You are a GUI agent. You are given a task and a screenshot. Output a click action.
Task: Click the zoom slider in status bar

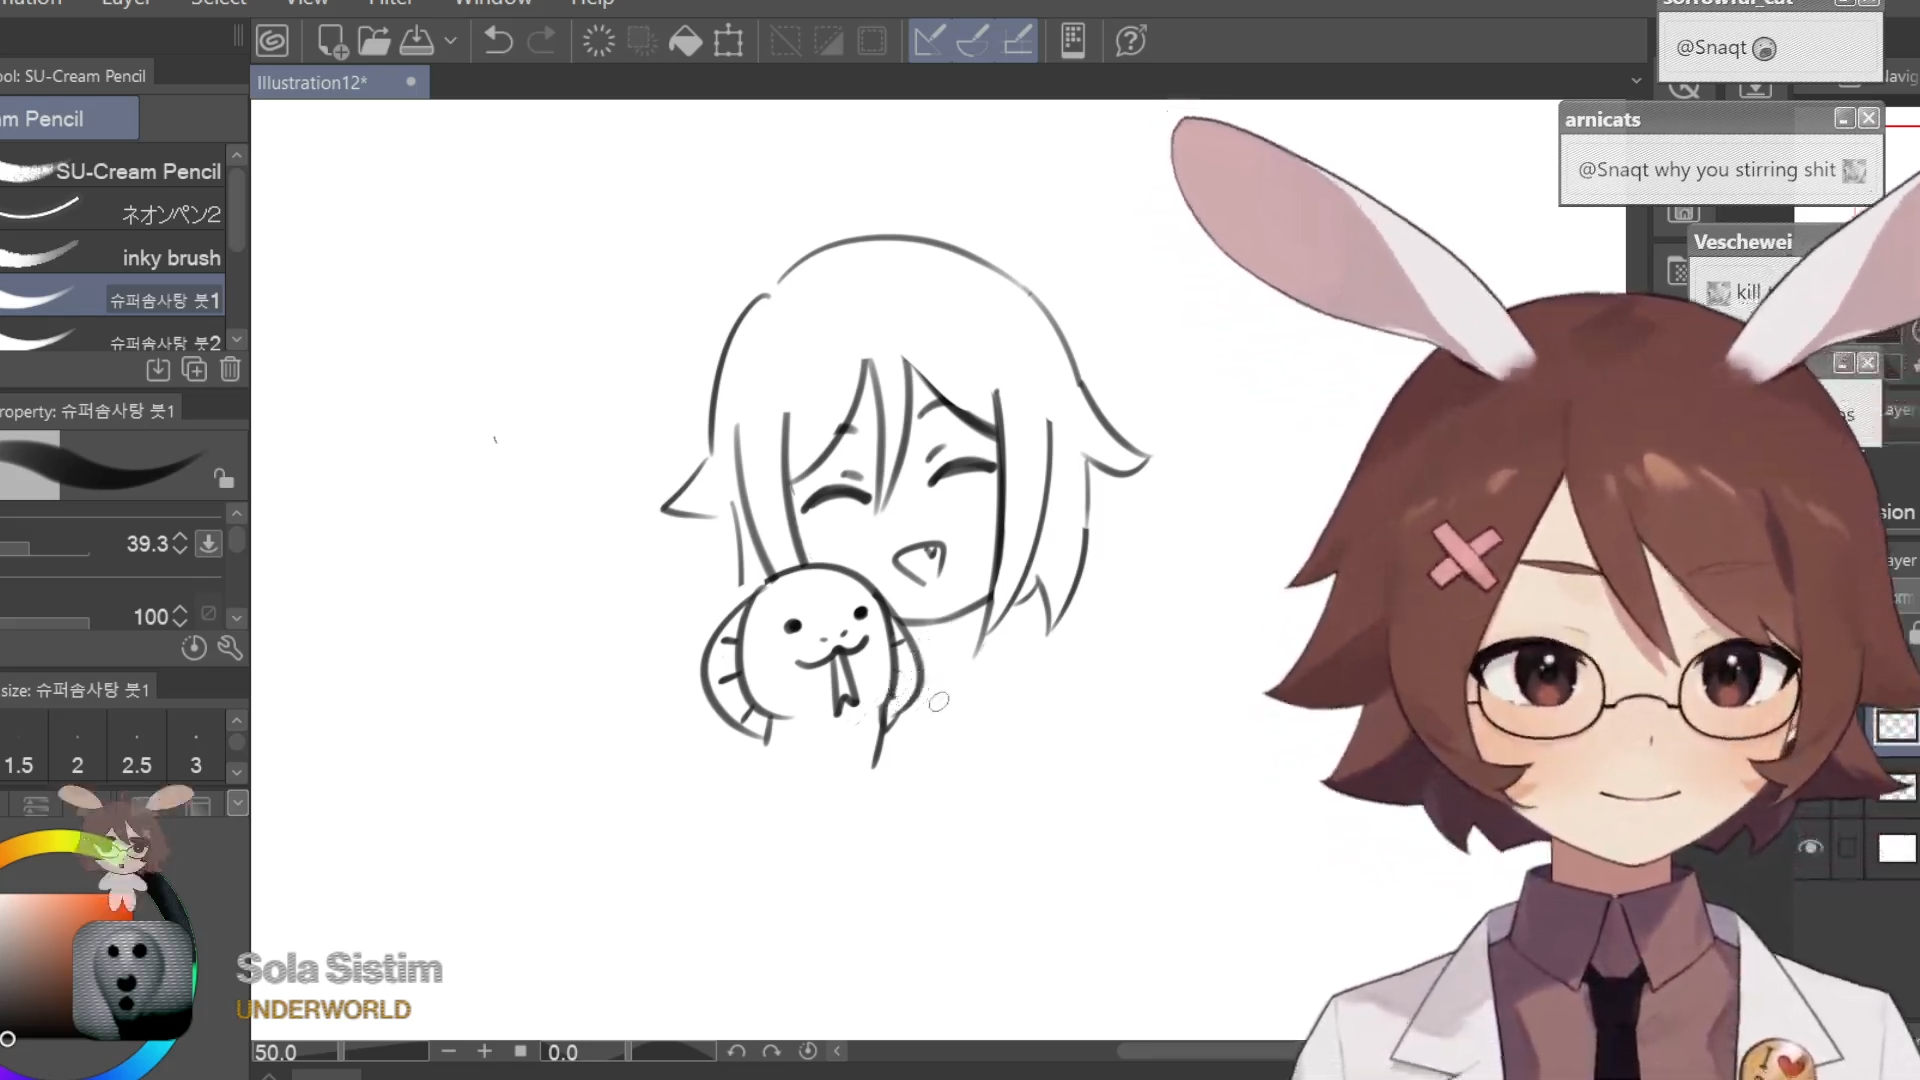pyautogui.click(x=386, y=1051)
